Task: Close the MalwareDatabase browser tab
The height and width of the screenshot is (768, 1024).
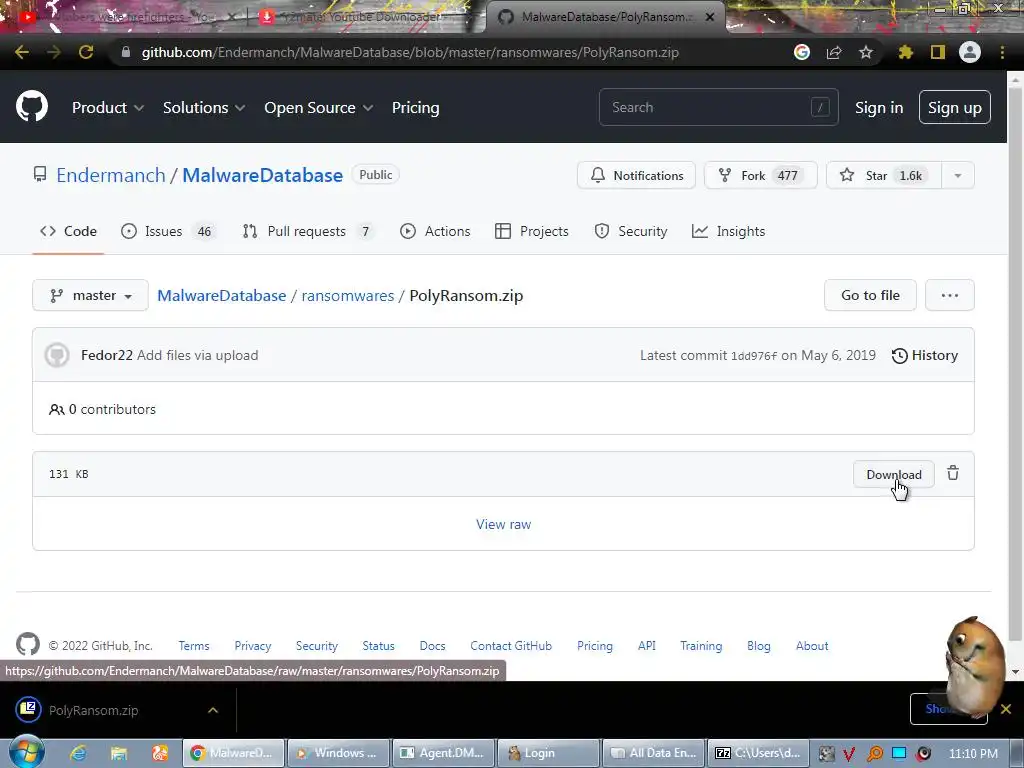Action: click(x=710, y=17)
